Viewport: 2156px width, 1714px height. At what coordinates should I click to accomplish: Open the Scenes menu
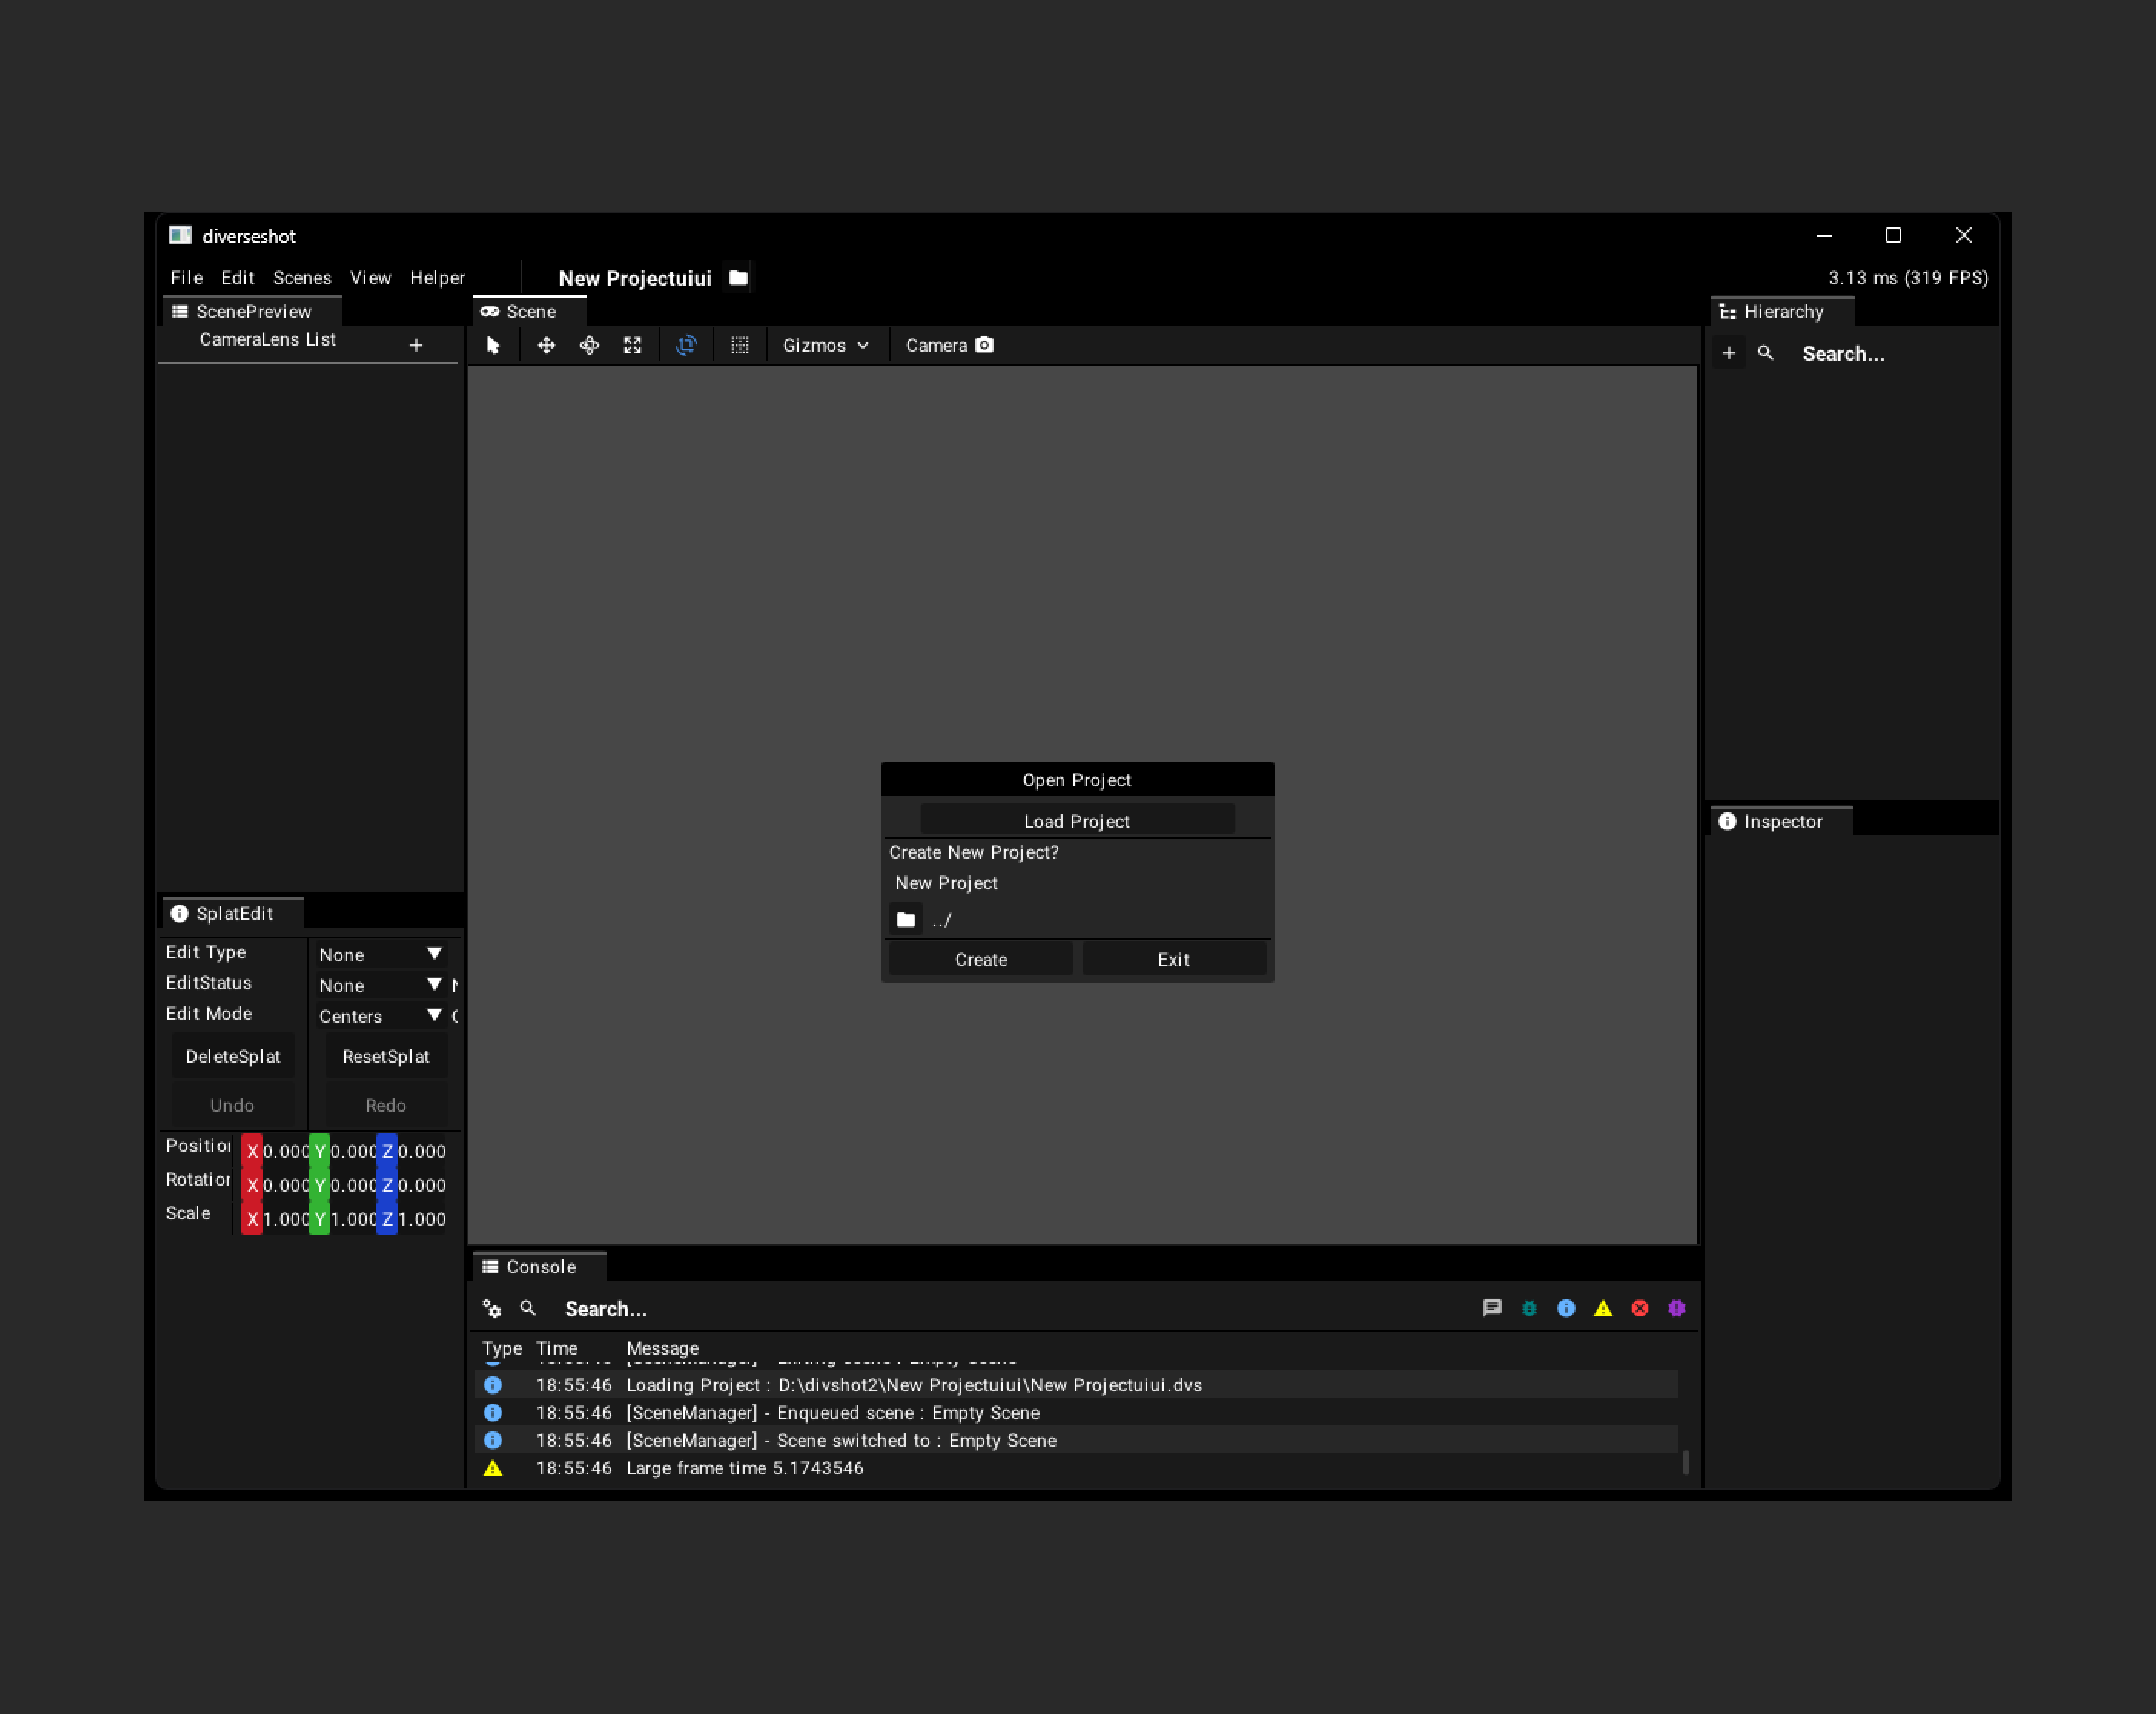301,278
